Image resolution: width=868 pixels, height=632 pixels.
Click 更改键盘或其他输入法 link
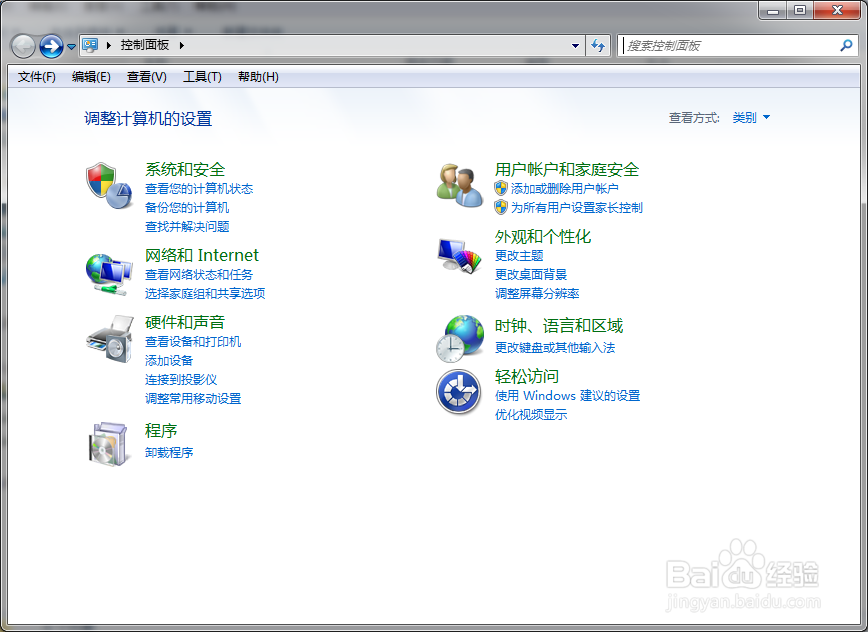point(555,348)
